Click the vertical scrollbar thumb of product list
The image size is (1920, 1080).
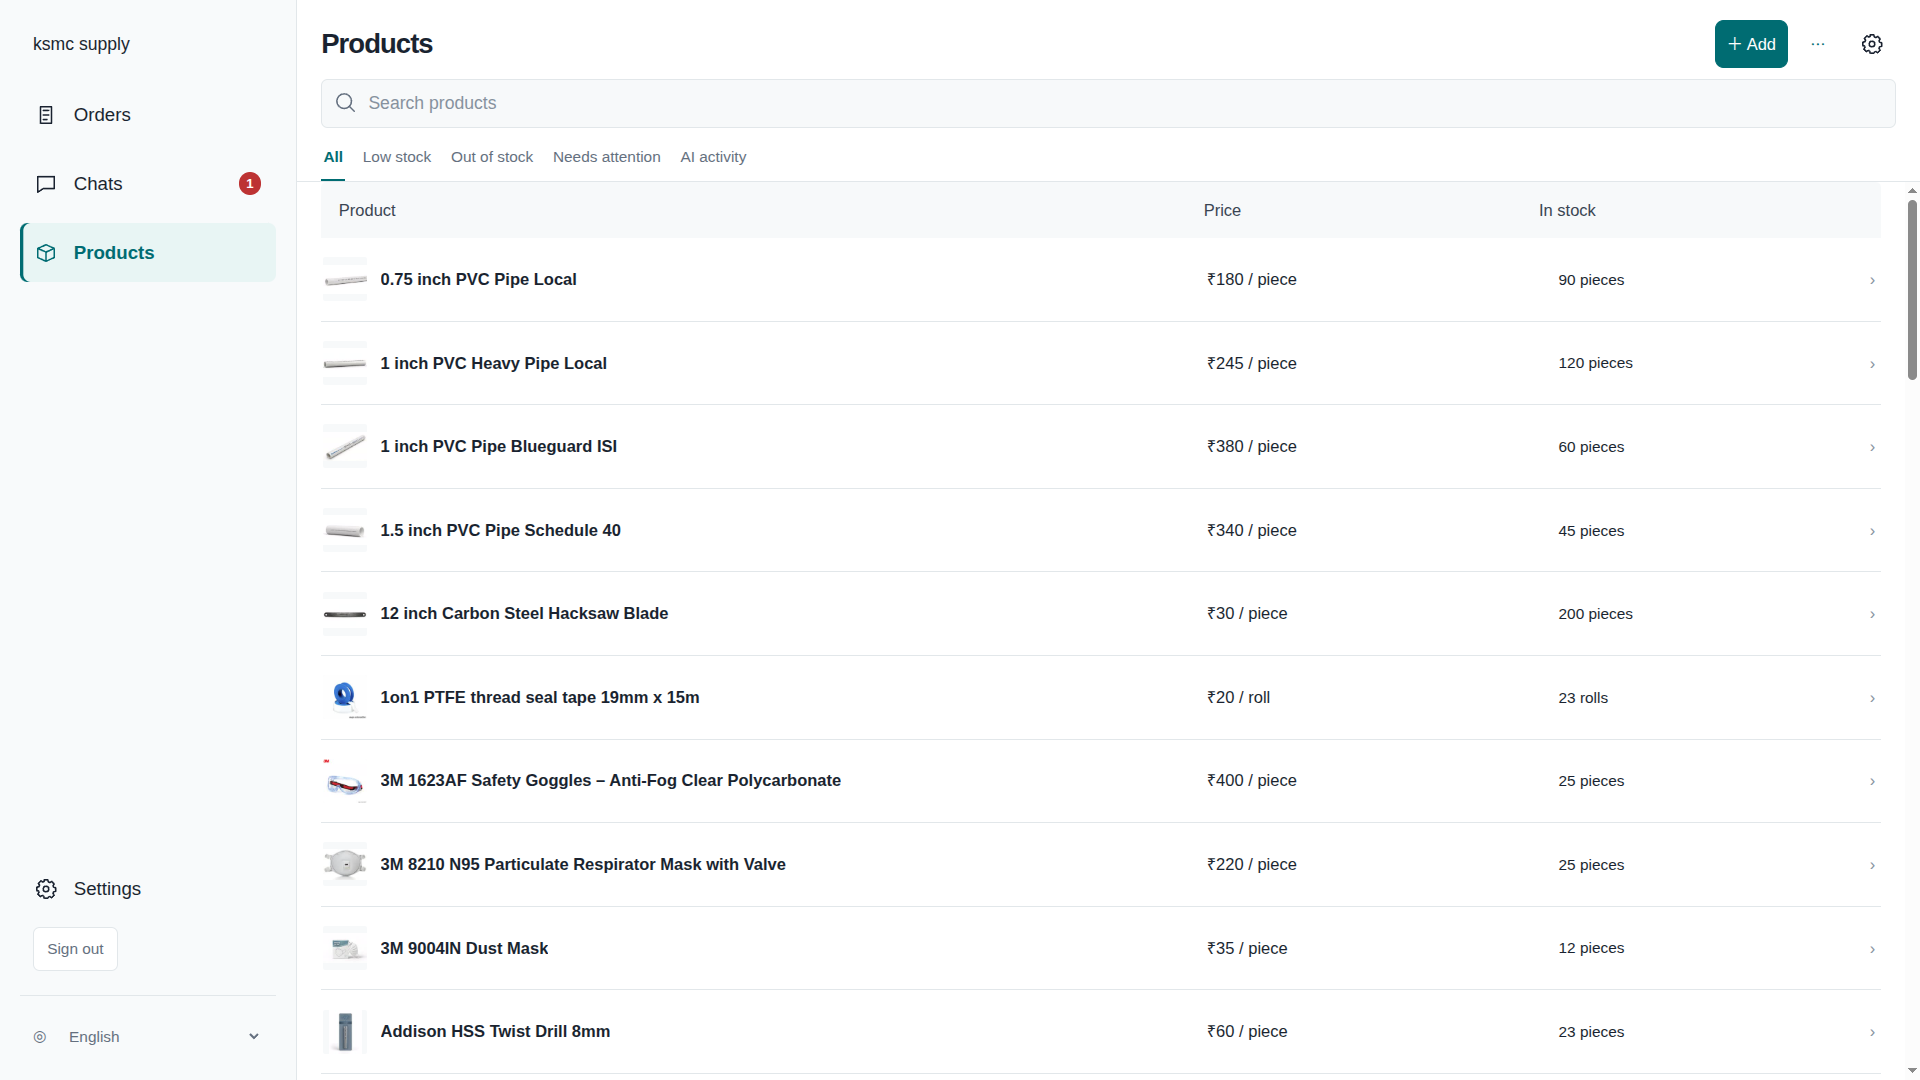(1912, 290)
